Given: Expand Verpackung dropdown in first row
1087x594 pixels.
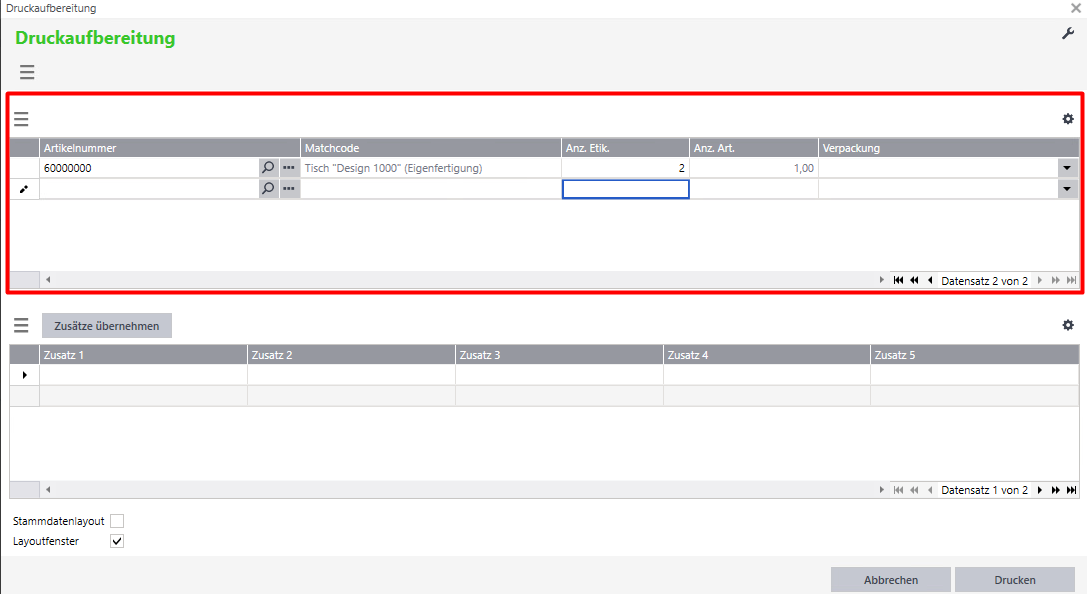Looking at the screenshot, I should (1067, 168).
